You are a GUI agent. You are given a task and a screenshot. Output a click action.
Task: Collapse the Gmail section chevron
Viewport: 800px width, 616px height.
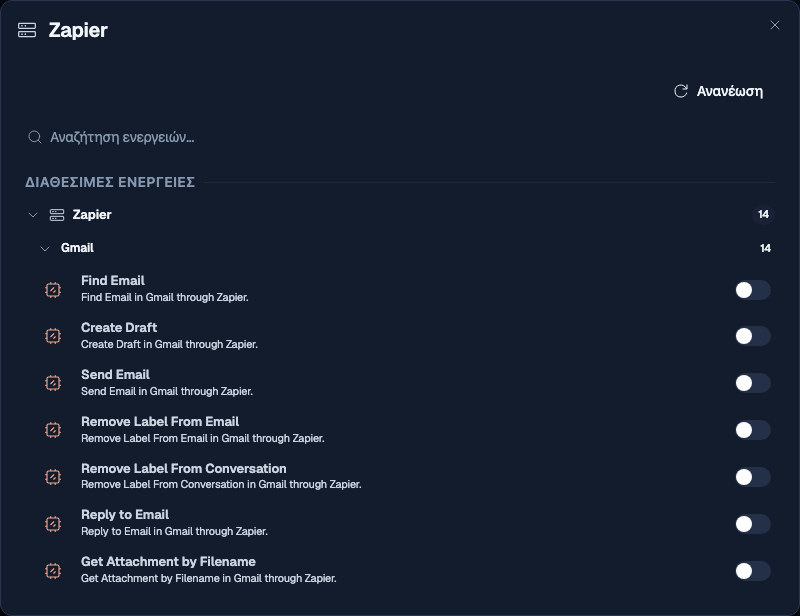click(x=45, y=249)
